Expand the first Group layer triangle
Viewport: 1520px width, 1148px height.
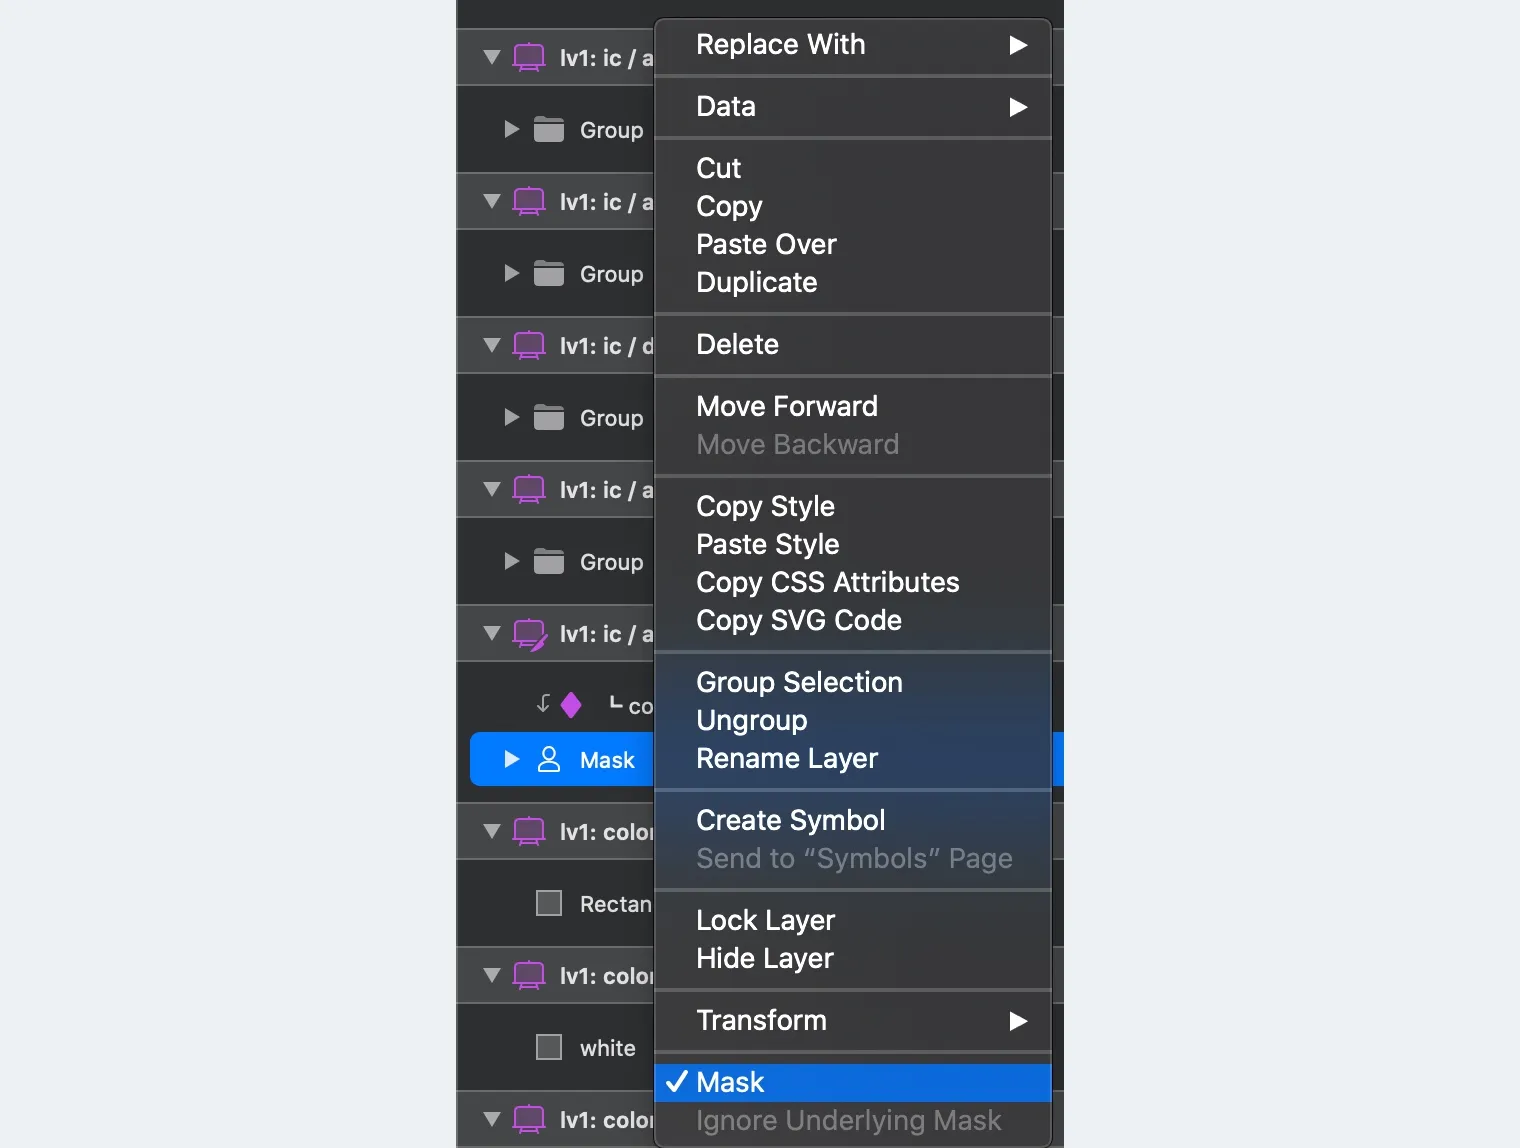512,130
